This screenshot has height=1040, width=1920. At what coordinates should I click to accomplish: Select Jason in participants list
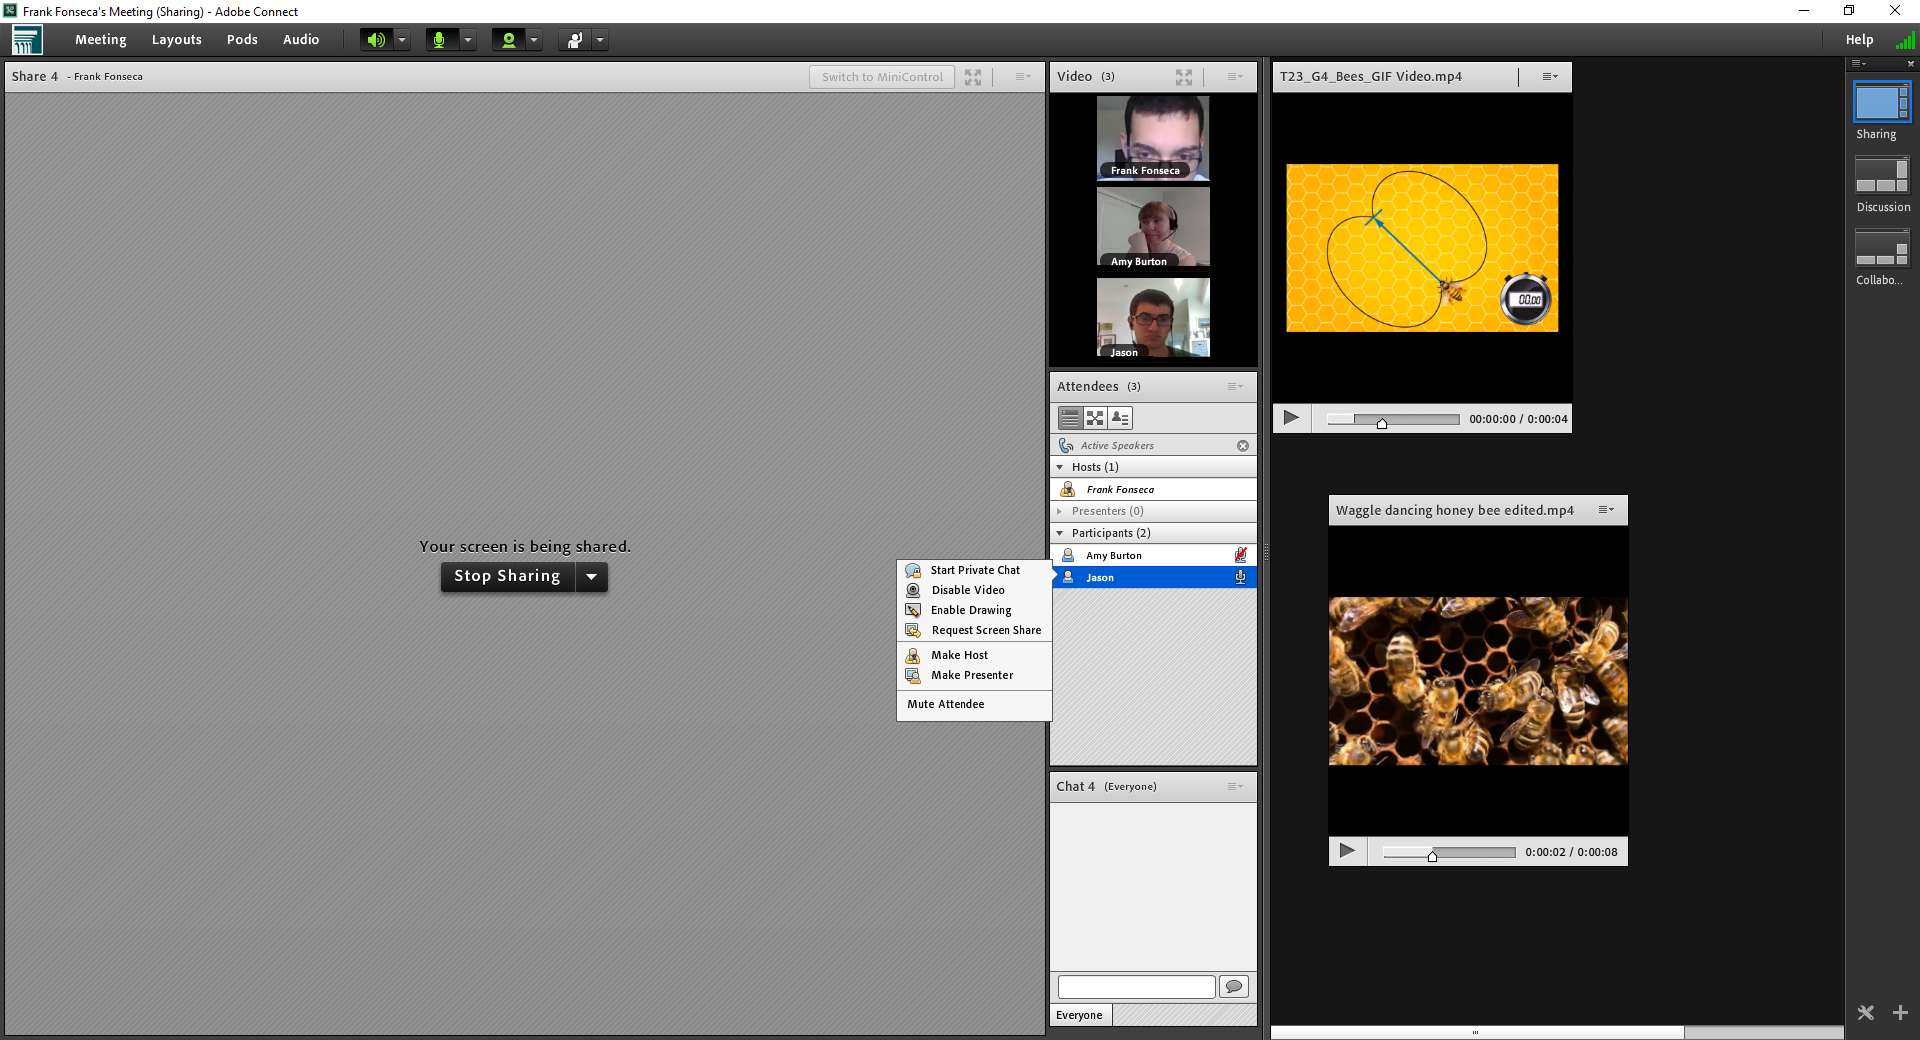(1154, 578)
